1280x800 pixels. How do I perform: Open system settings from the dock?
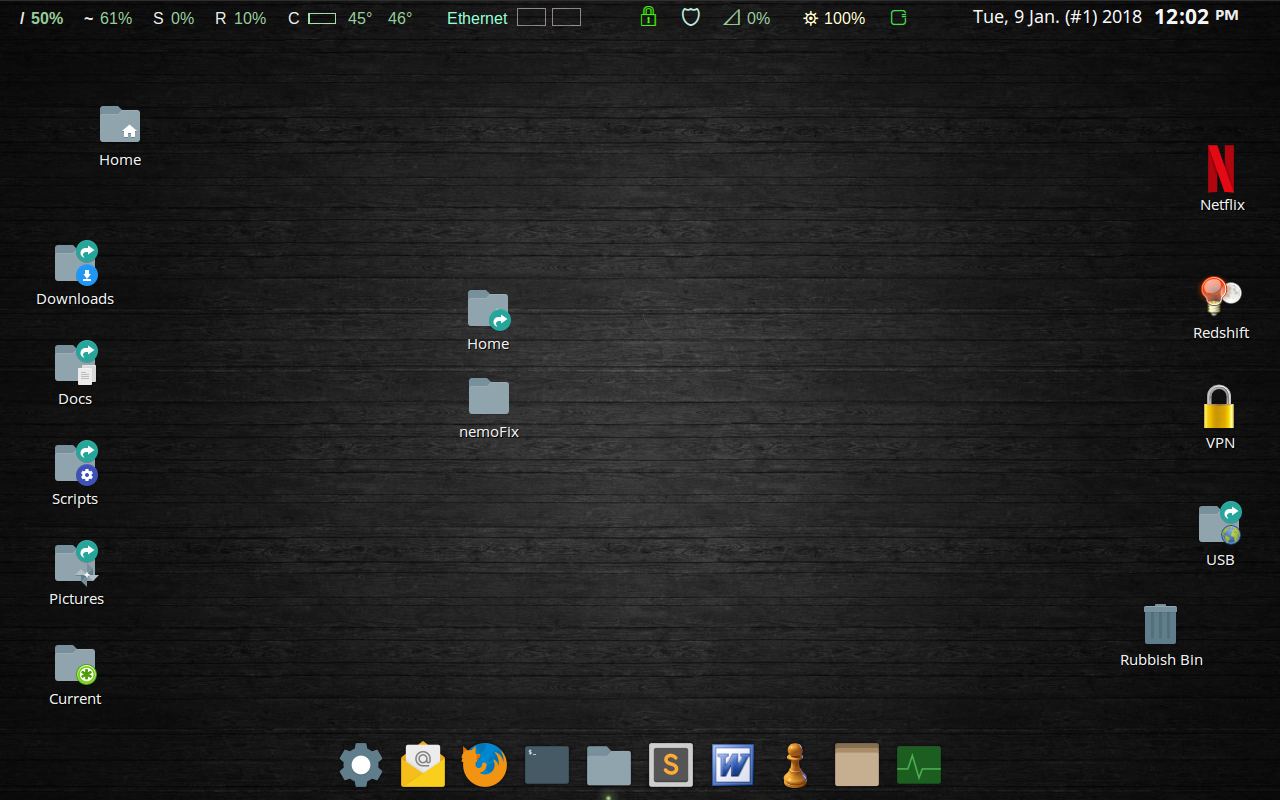coord(360,764)
